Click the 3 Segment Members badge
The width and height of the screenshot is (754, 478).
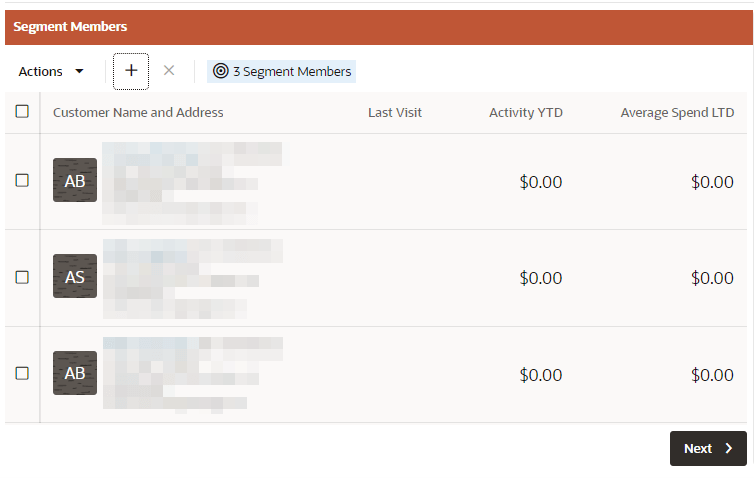click(281, 71)
